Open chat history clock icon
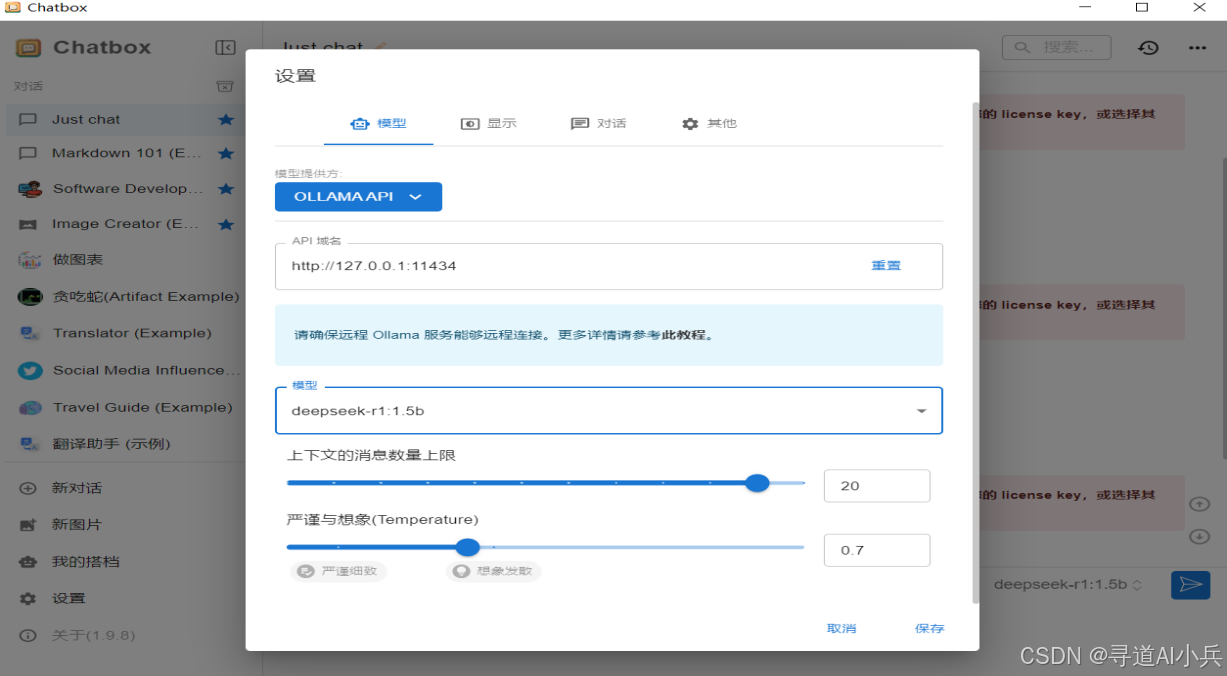The width and height of the screenshot is (1227, 676). pyautogui.click(x=1148, y=47)
